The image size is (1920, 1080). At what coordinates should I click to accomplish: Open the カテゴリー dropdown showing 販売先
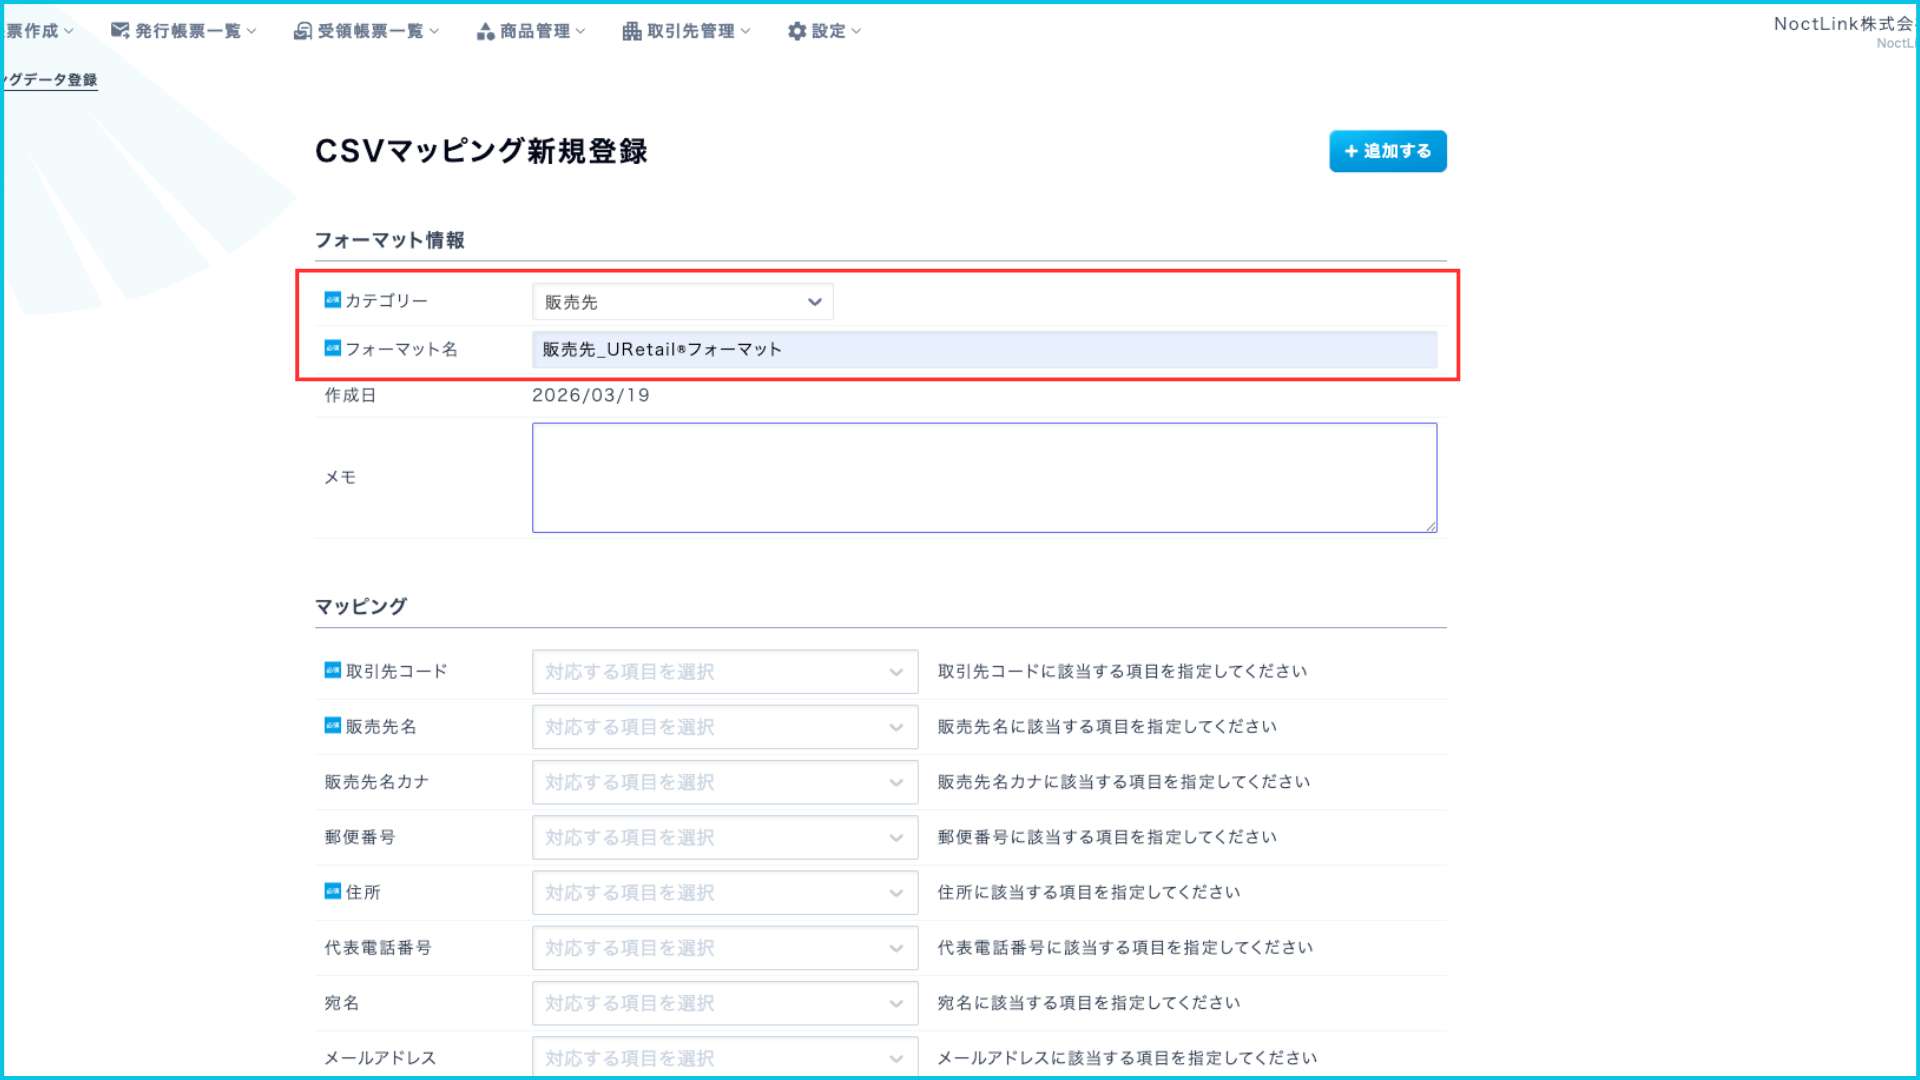pyautogui.click(x=682, y=302)
